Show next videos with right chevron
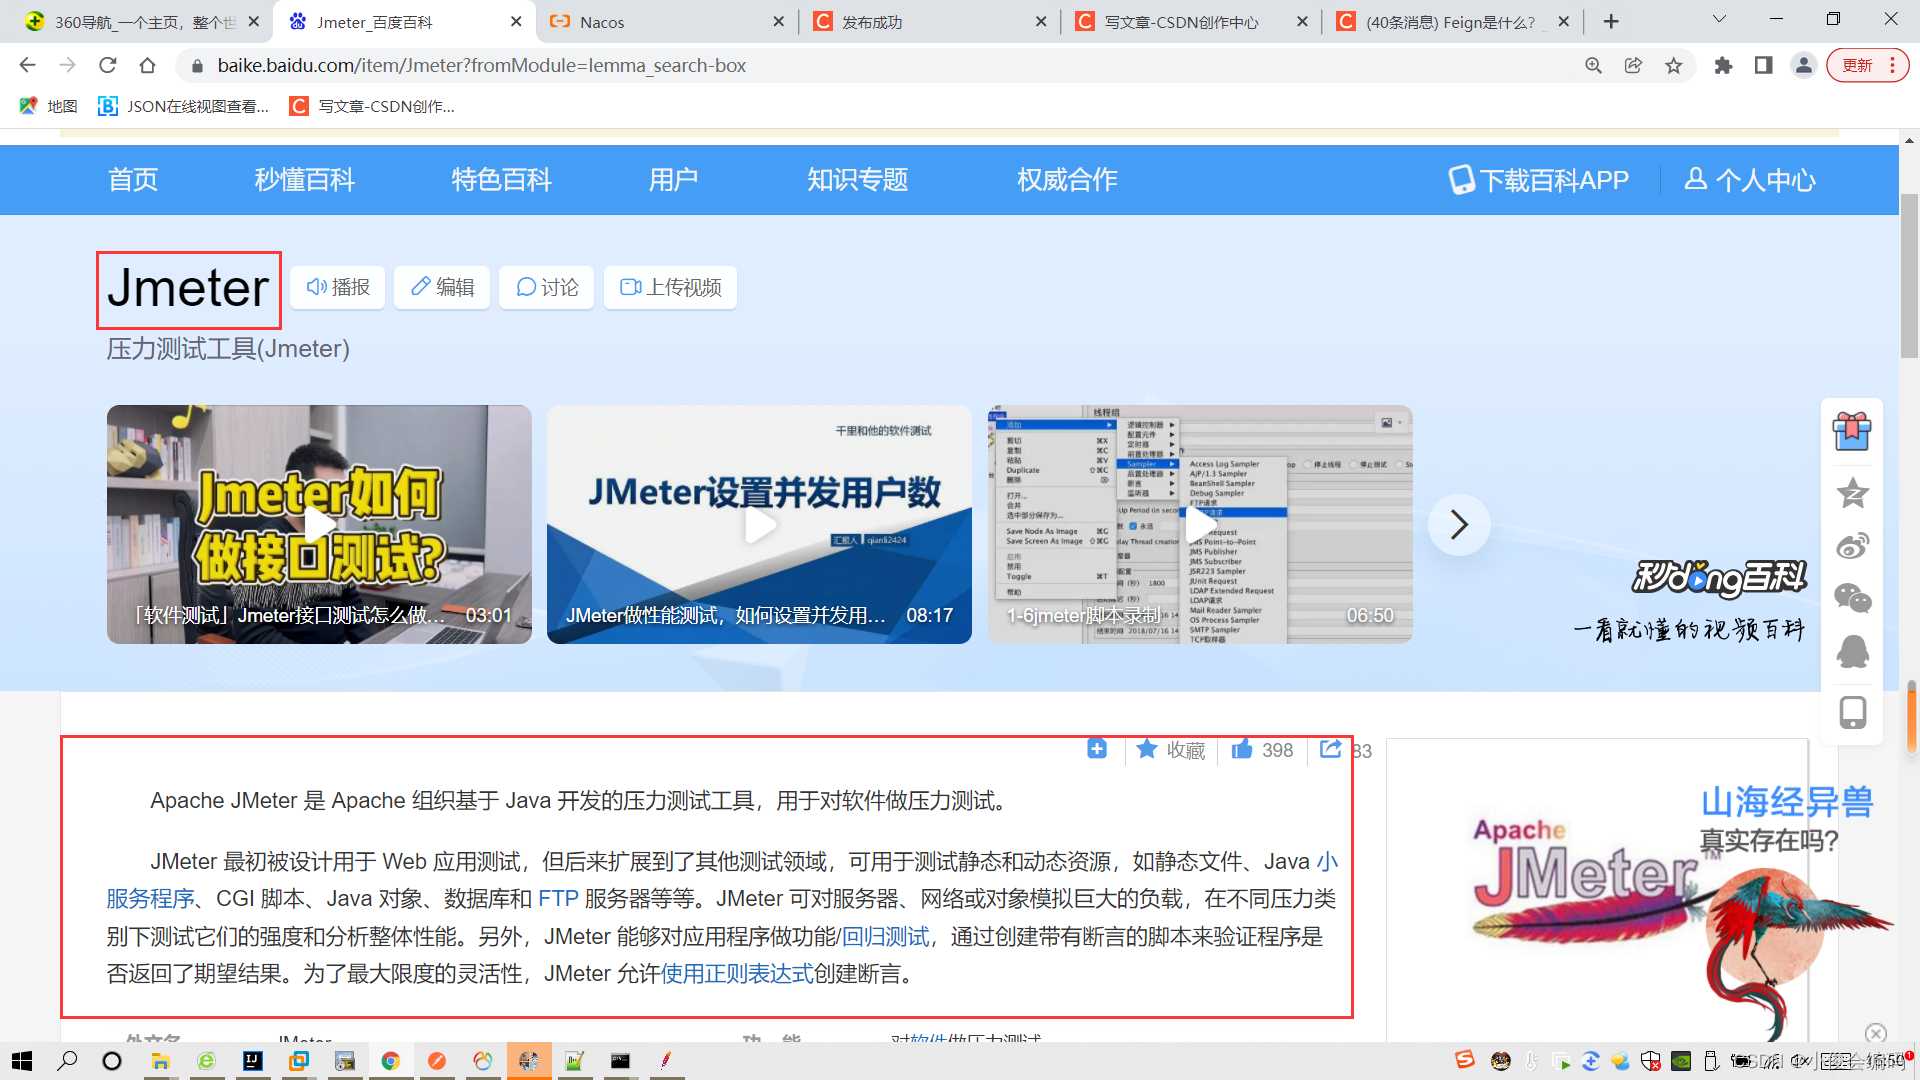Screen dimensions: 1920x1080 1459,524
